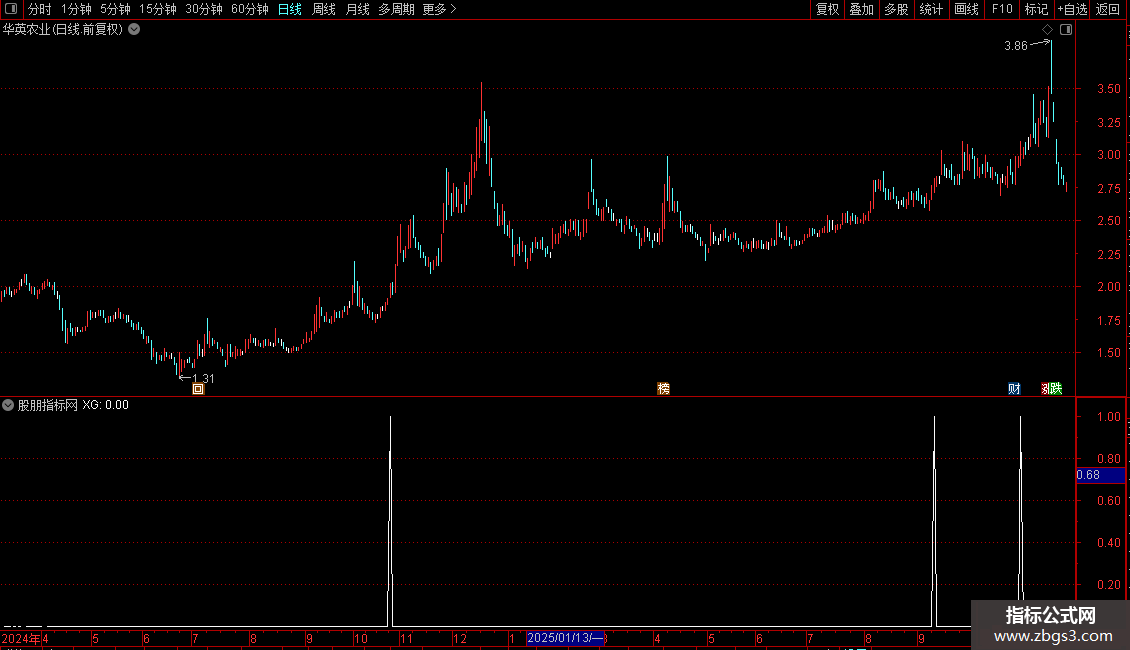Expand the 更多 periods menu
Viewport: 1130px width, 650px height.
[x=439, y=9]
